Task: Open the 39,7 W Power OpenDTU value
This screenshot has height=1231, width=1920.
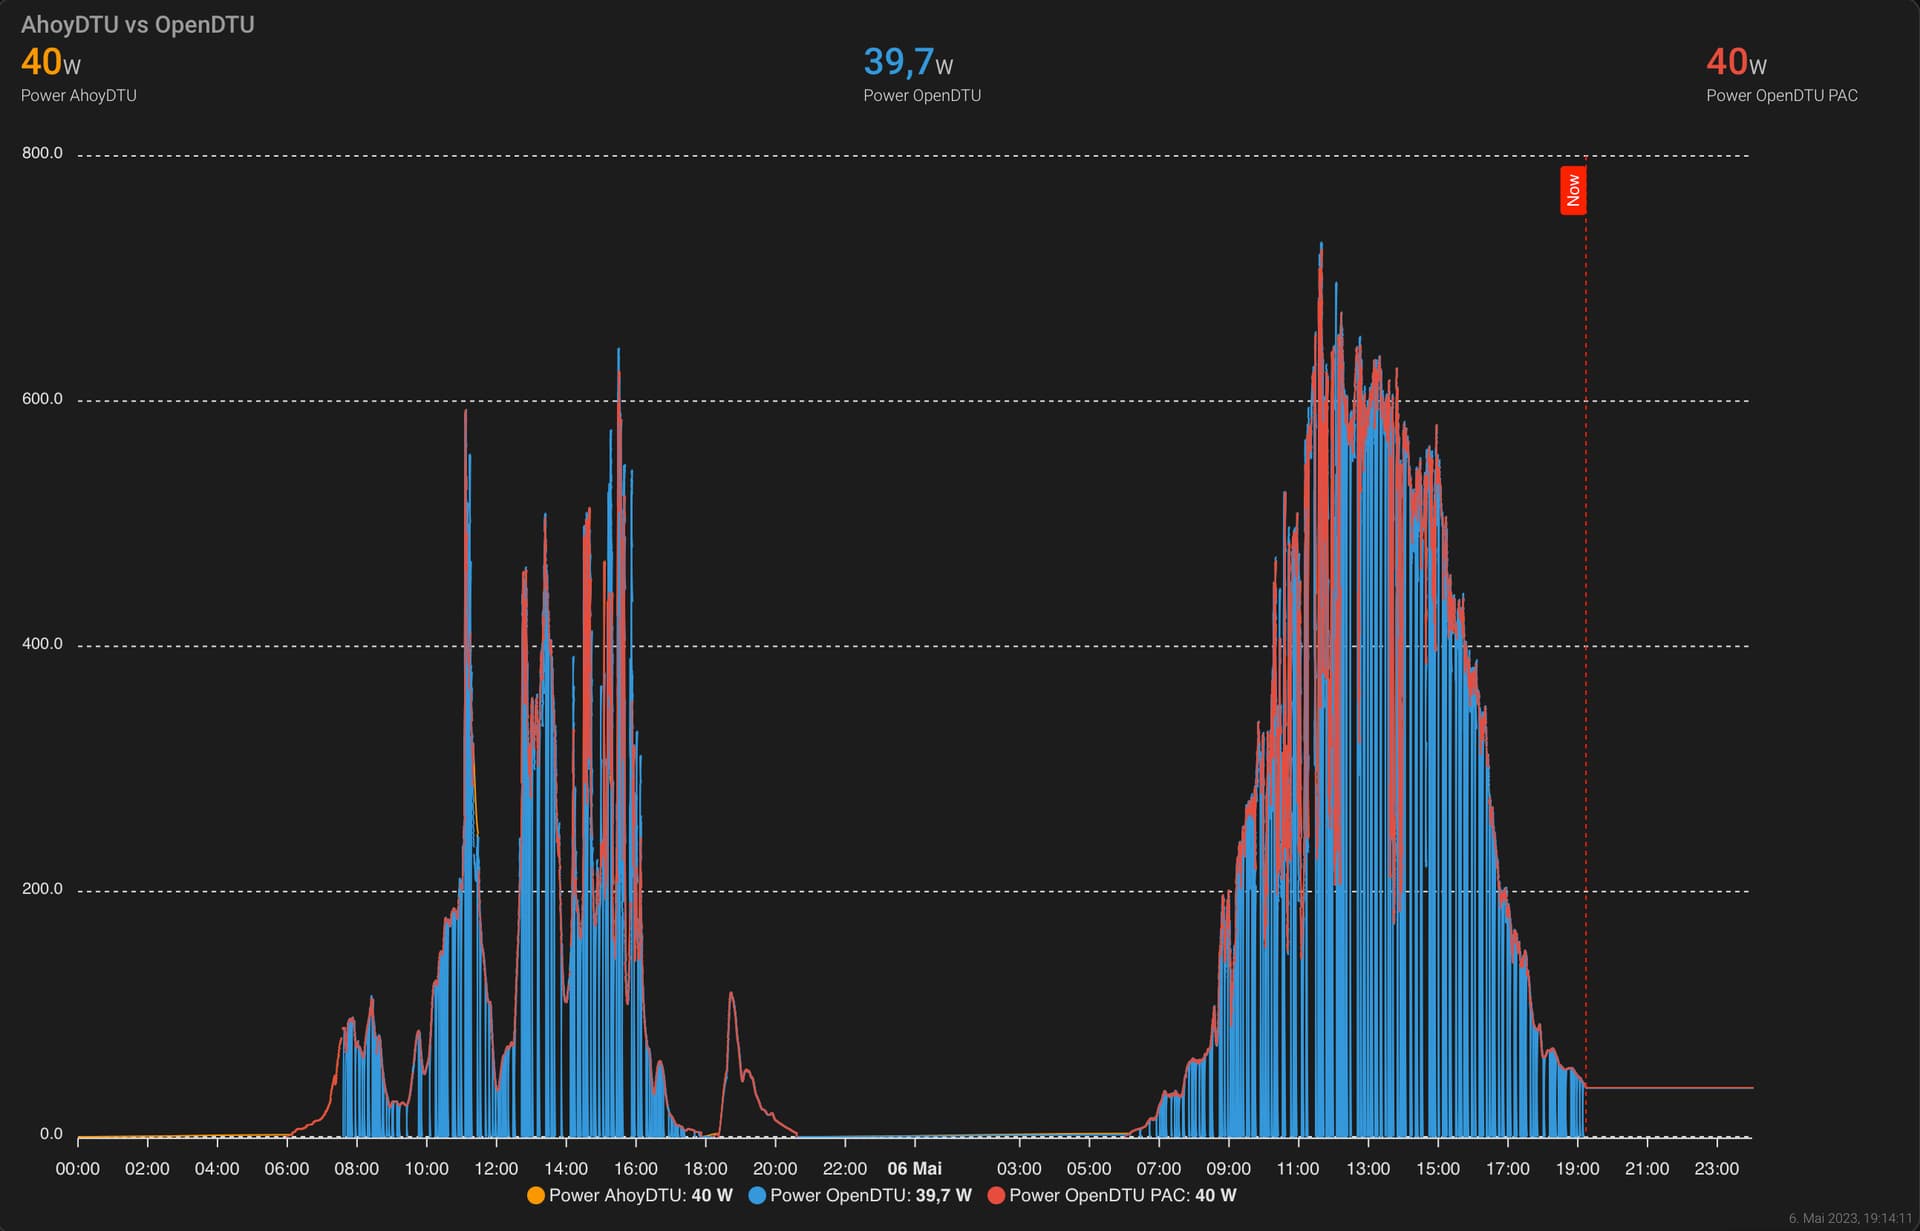Action: [x=908, y=62]
